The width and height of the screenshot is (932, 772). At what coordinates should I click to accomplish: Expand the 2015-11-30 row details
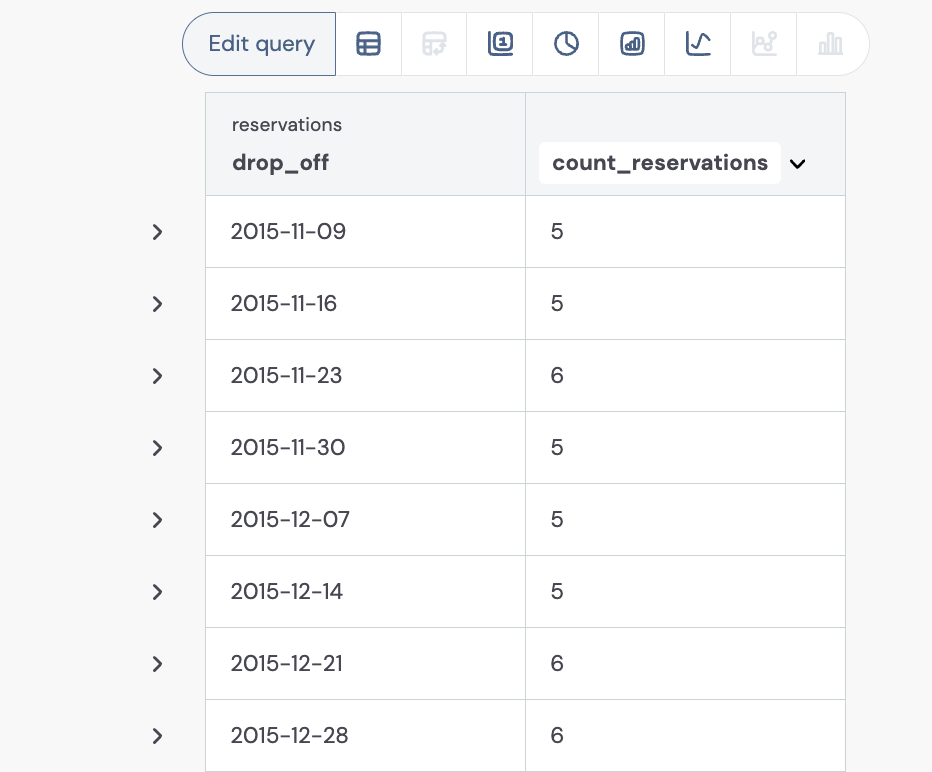[157, 448]
